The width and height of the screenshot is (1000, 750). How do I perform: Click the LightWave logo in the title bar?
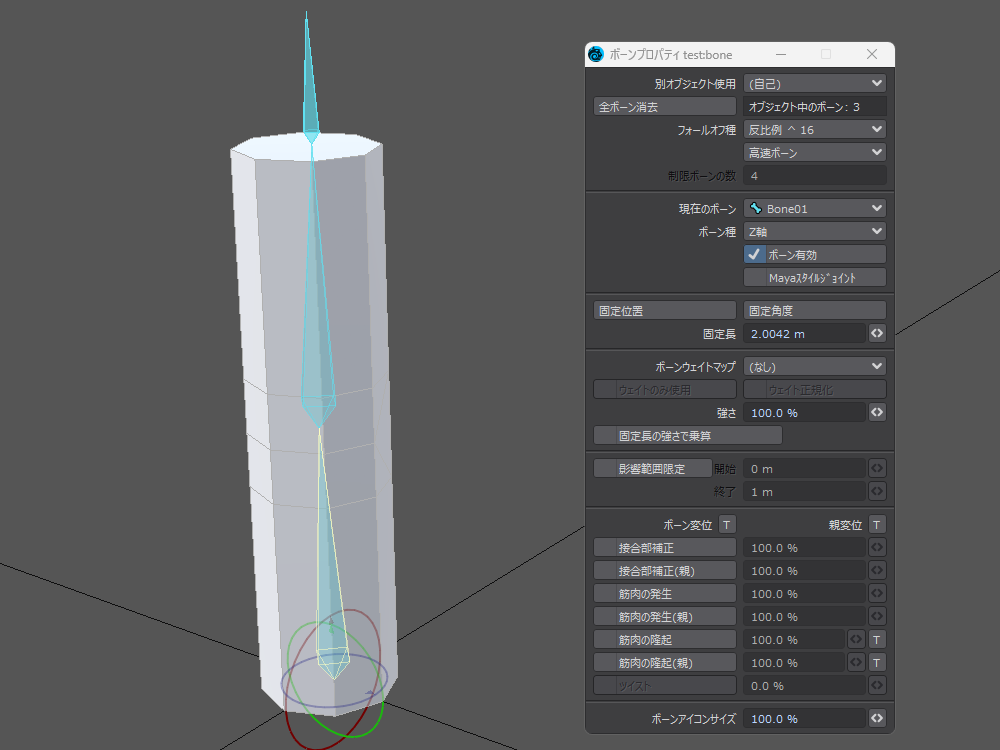click(597, 54)
